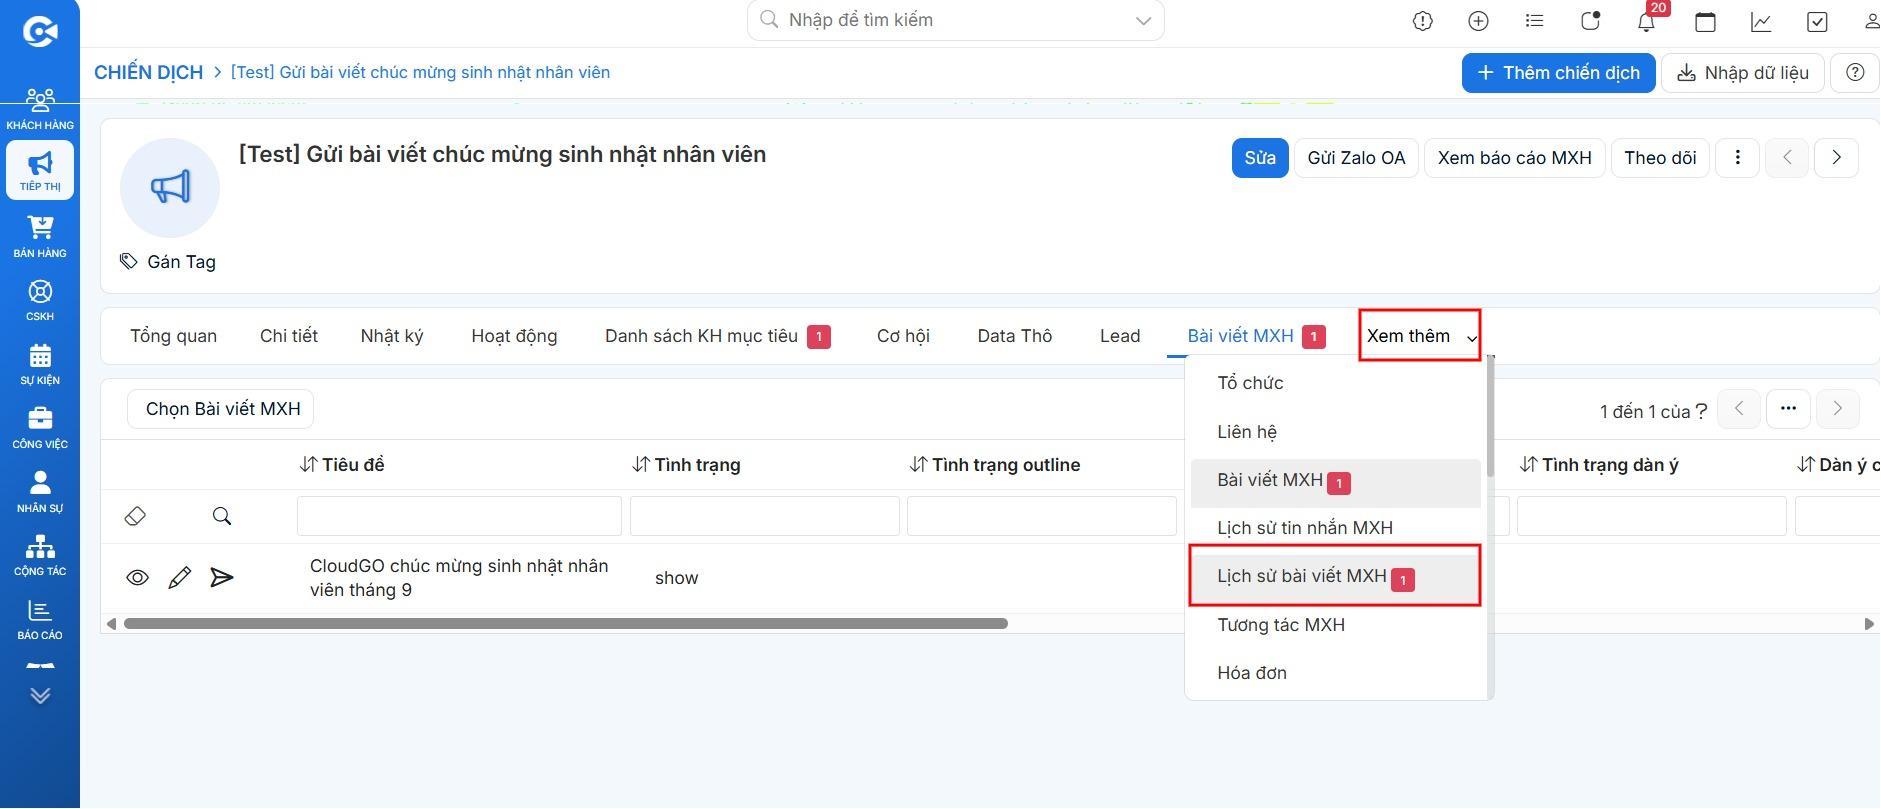
Task: Clear filters with eraser icon
Action: coord(135,516)
